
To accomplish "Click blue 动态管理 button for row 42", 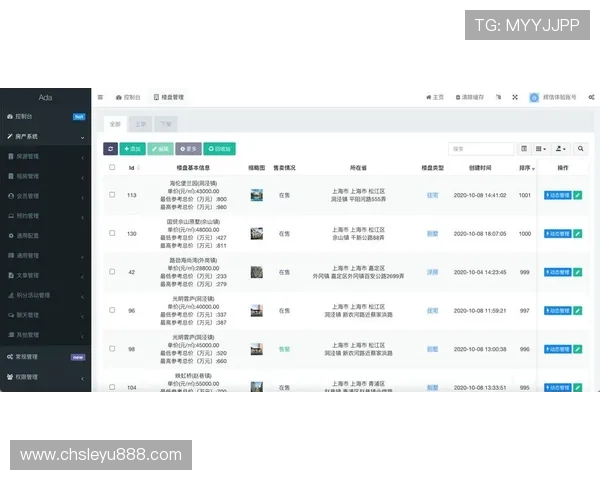I will click(x=558, y=272).
